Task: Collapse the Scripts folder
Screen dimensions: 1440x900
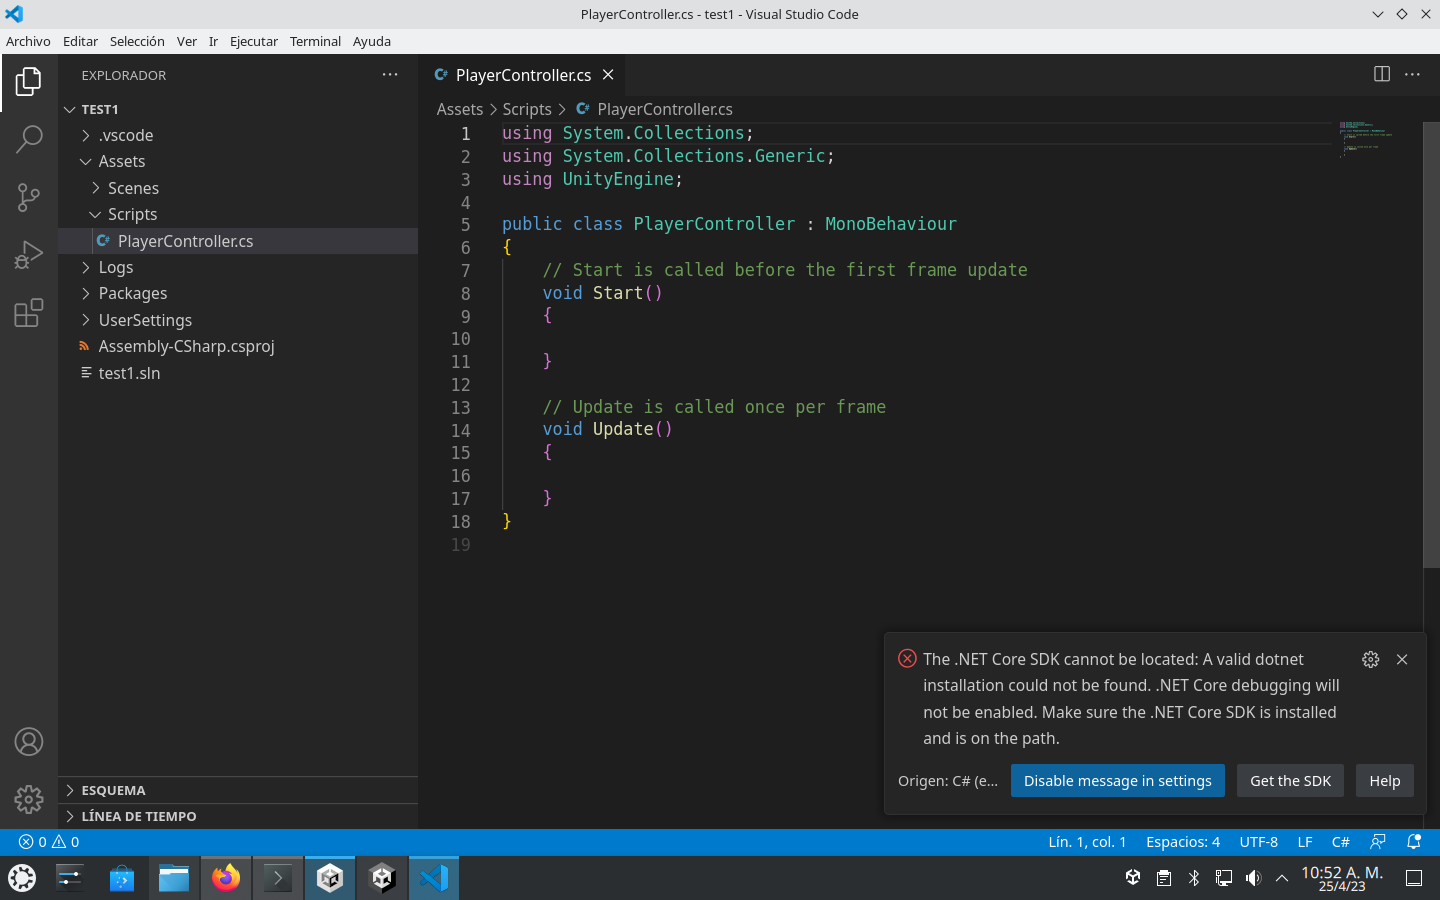Action: tap(238, 214)
